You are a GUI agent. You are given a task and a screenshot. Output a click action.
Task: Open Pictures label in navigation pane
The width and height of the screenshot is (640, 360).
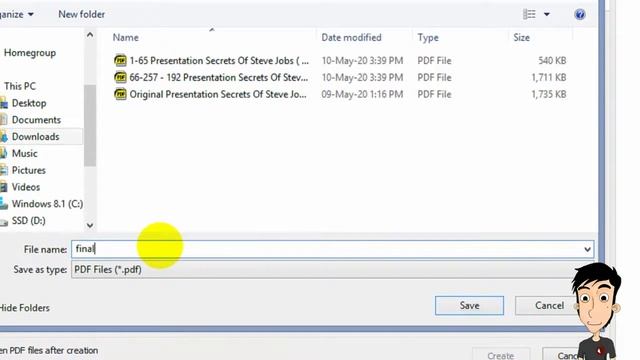(x=29, y=170)
